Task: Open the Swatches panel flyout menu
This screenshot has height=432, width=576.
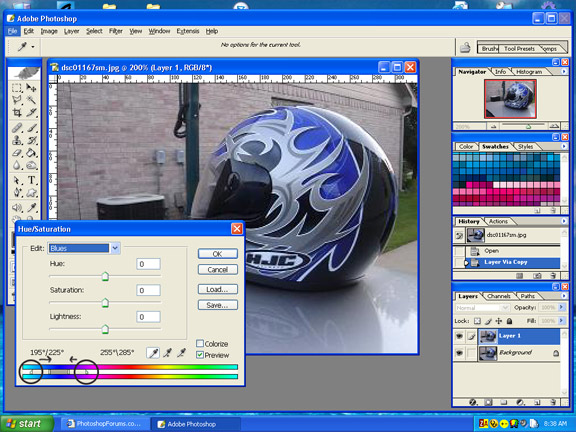Action: (564, 146)
